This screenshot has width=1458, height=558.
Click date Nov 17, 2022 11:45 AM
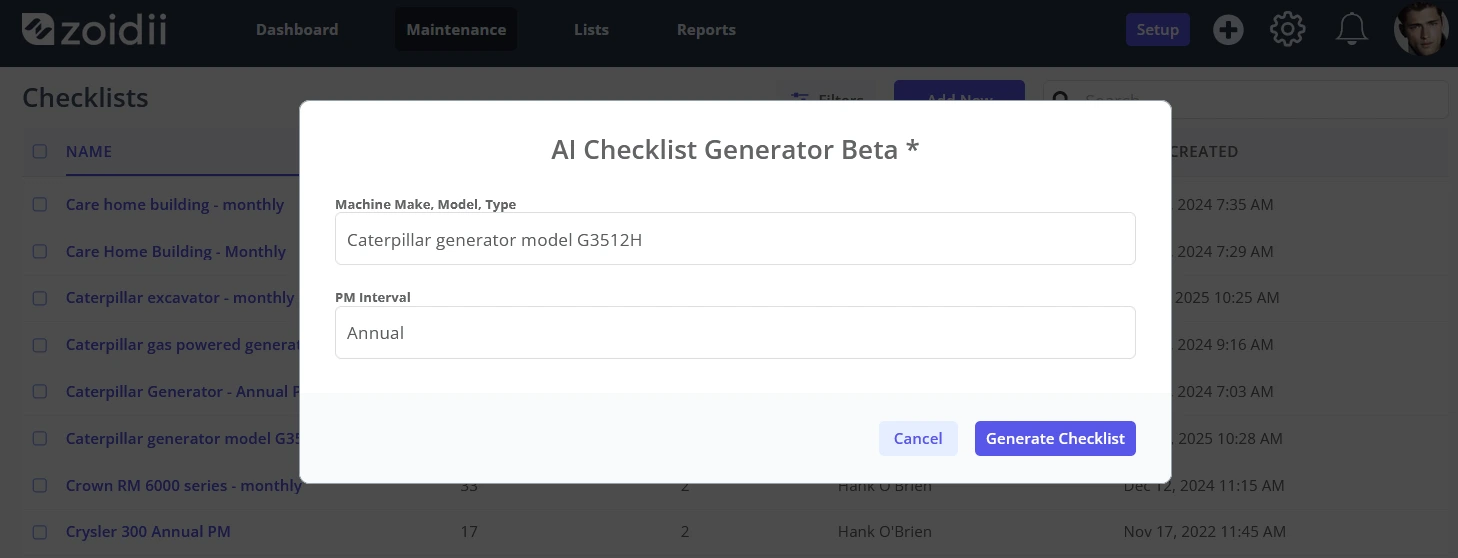[1204, 532]
